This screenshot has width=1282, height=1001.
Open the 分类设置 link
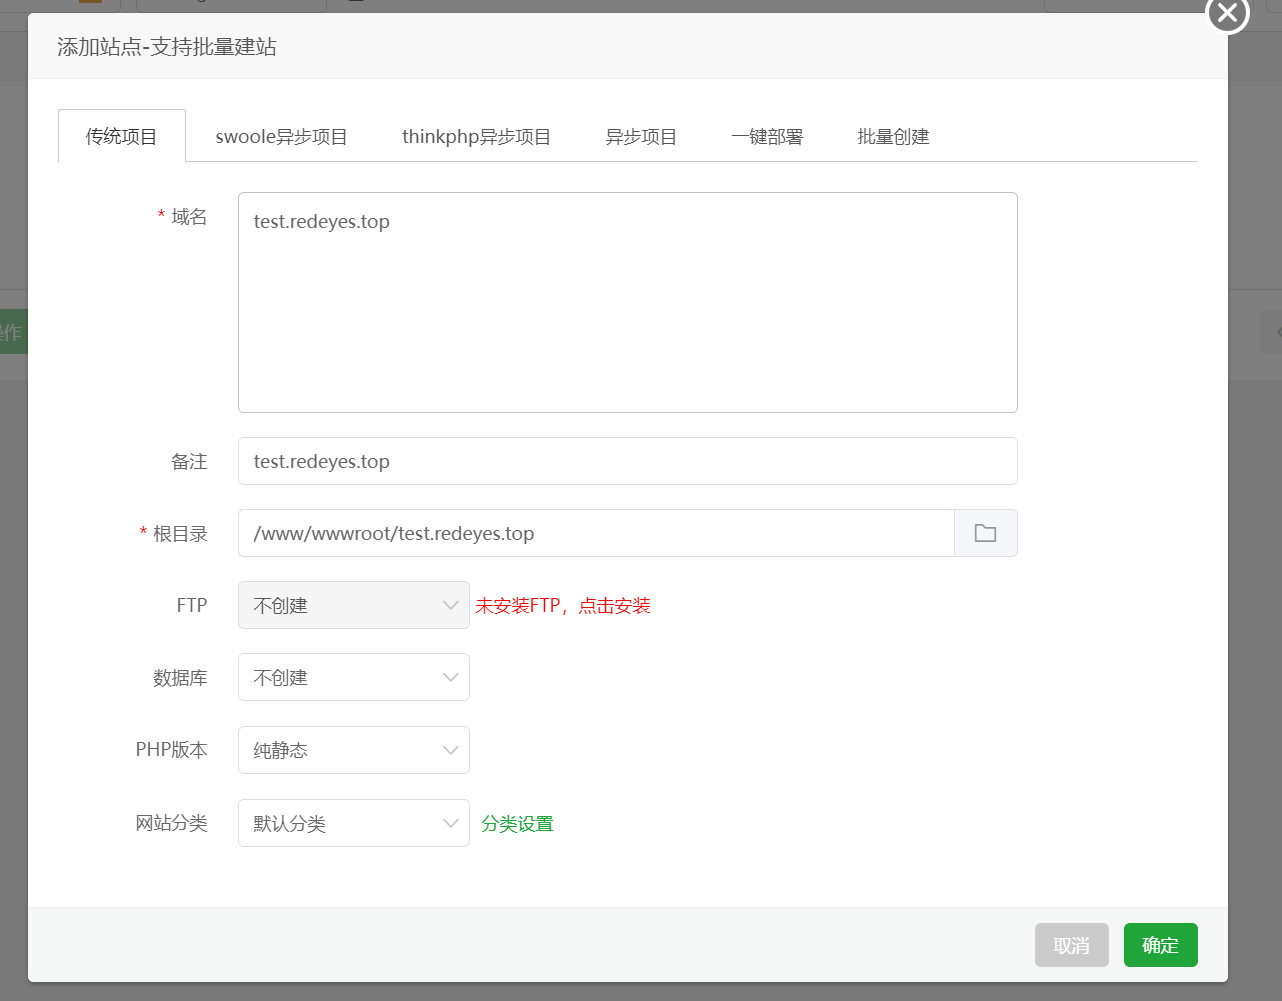pyautogui.click(x=517, y=824)
